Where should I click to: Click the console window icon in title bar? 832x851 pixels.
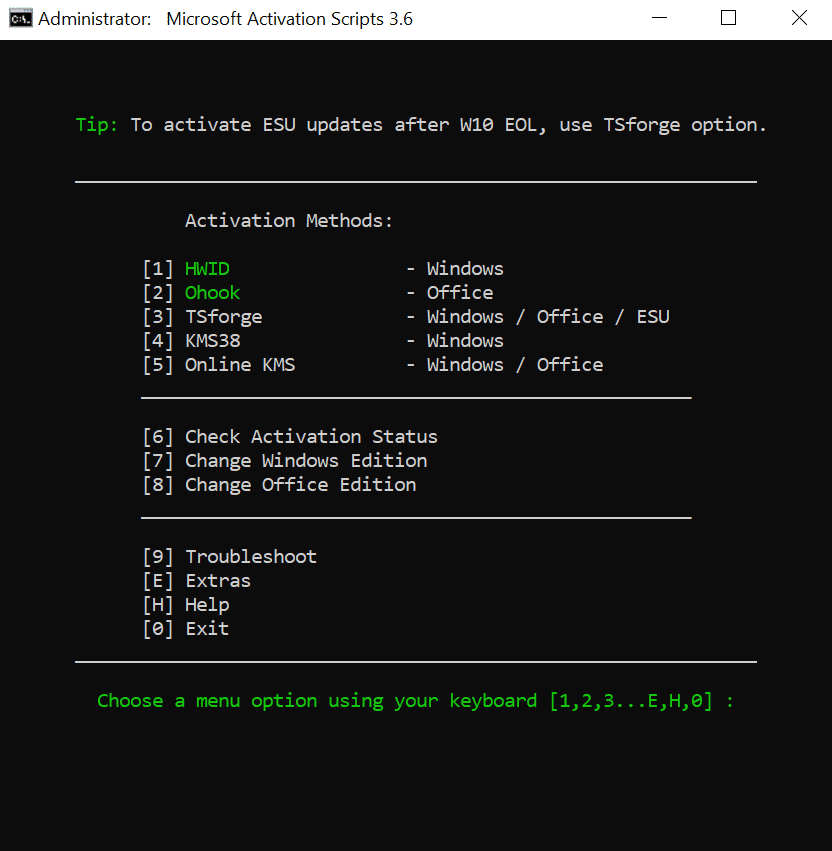(x=18, y=18)
